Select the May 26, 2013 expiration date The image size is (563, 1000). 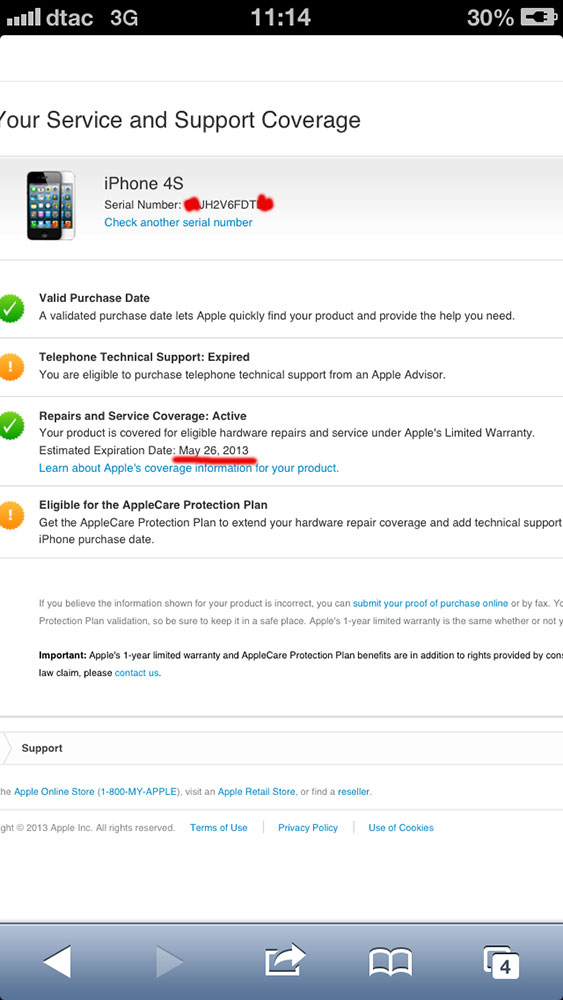214,450
